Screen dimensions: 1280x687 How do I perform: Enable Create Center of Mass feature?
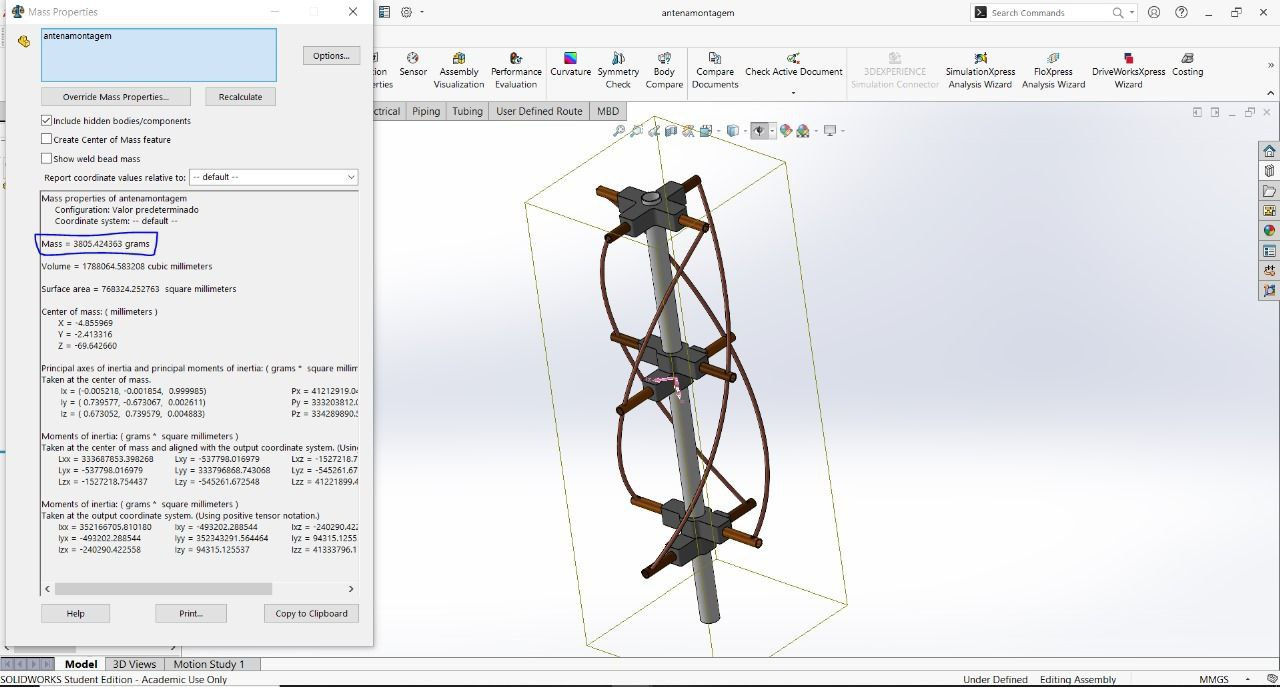pos(47,139)
